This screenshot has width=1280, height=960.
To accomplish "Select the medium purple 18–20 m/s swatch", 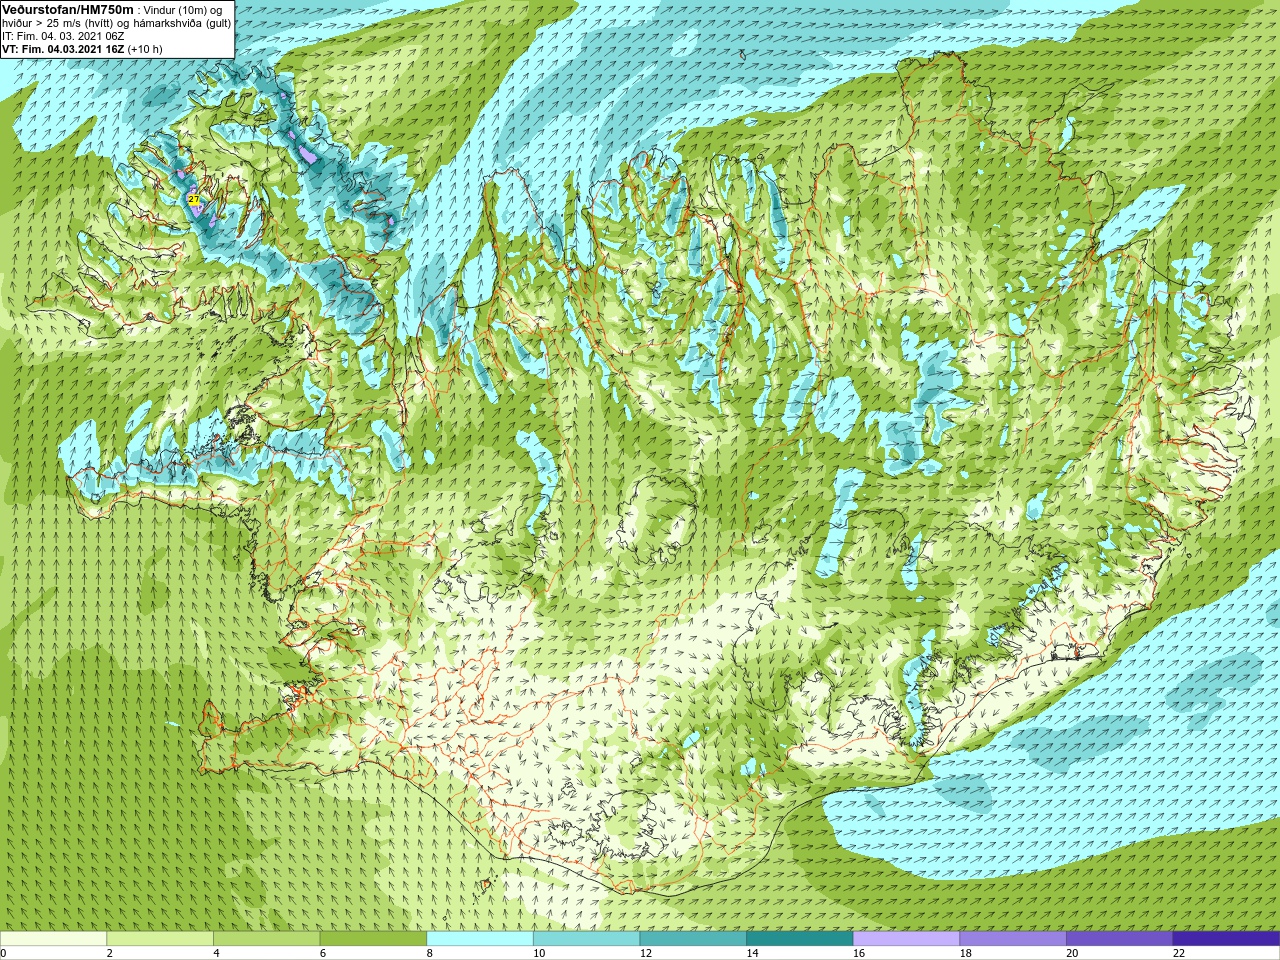I will pos(1013,938).
